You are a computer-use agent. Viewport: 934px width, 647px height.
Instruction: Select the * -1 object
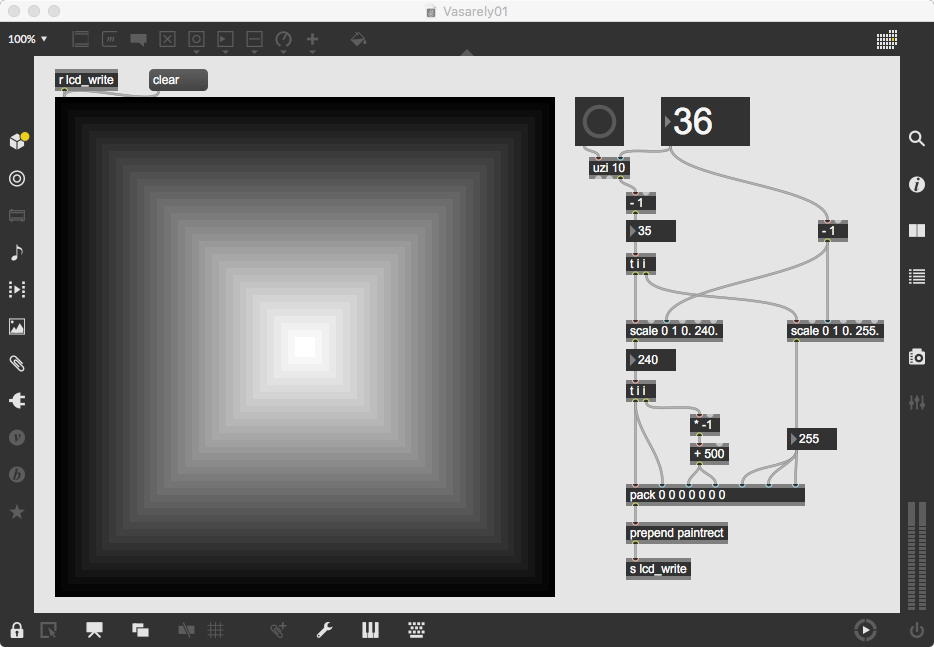705,424
